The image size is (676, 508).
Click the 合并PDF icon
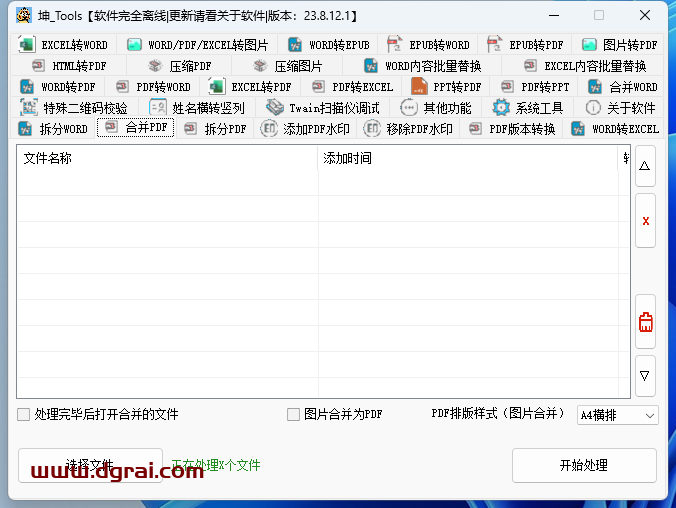111,127
